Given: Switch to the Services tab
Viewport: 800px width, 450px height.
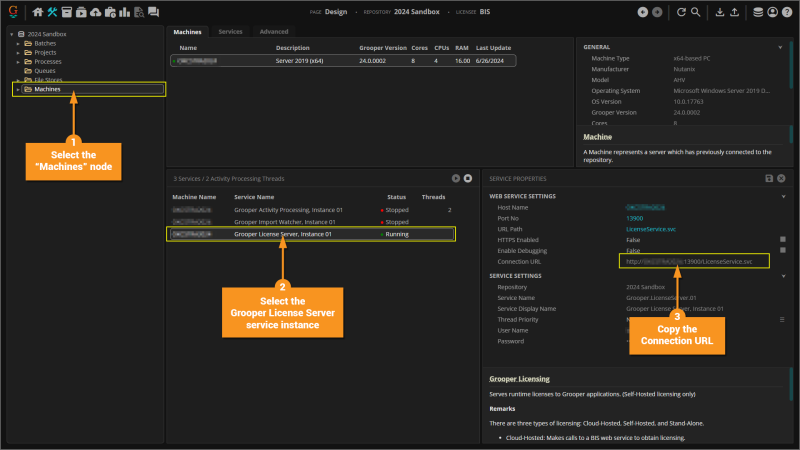Looking at the screenshot, I should click(230, 32).
